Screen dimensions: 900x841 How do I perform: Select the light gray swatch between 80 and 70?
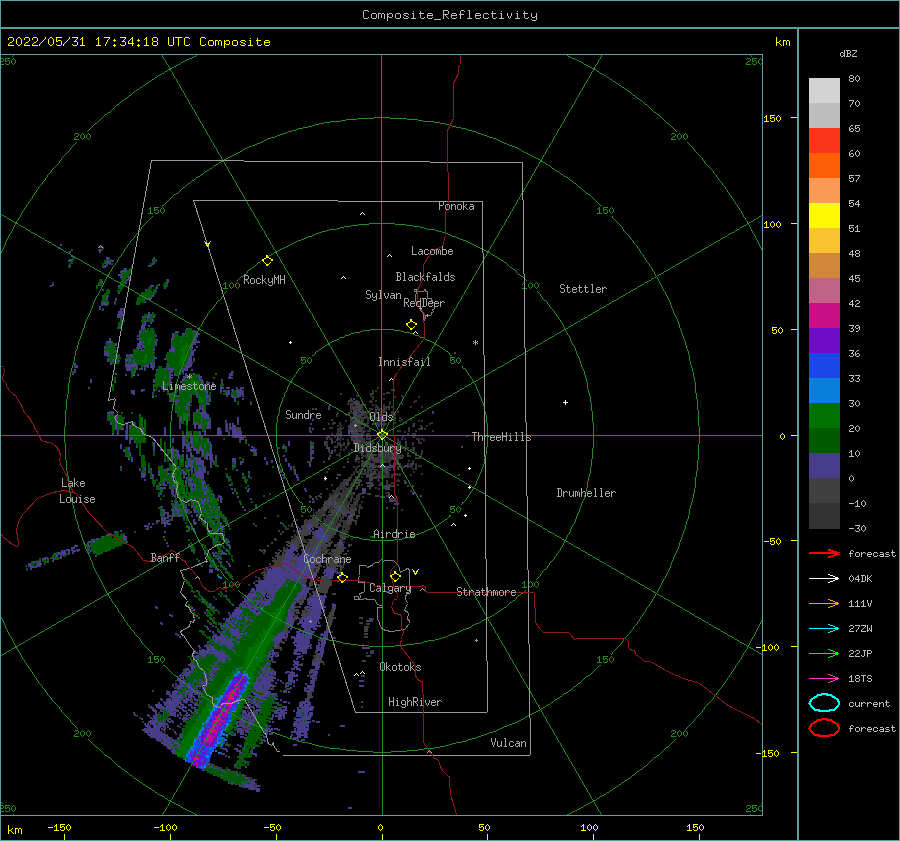pos(824,90)
